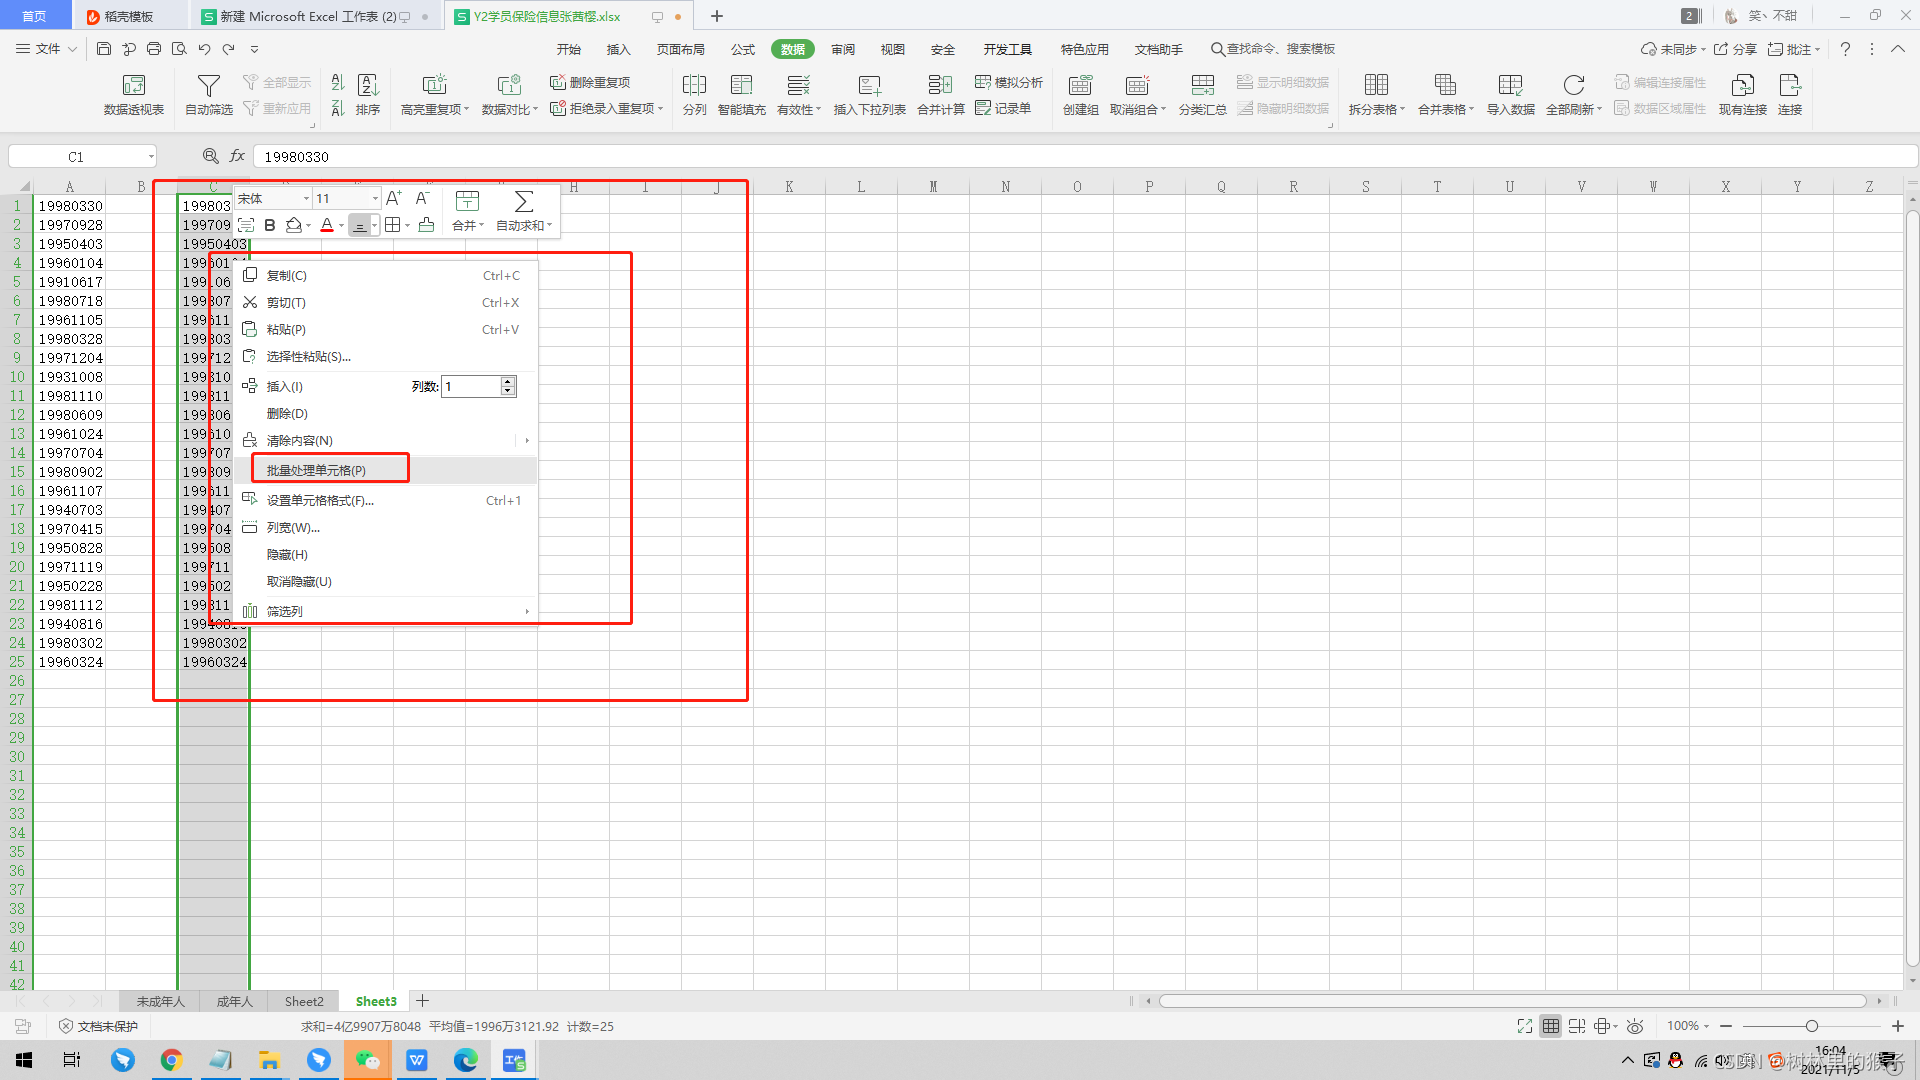Open the 审阅 ribbon tab
1920x1080 pixels.
pyautogui.click(x=843, y=49)
